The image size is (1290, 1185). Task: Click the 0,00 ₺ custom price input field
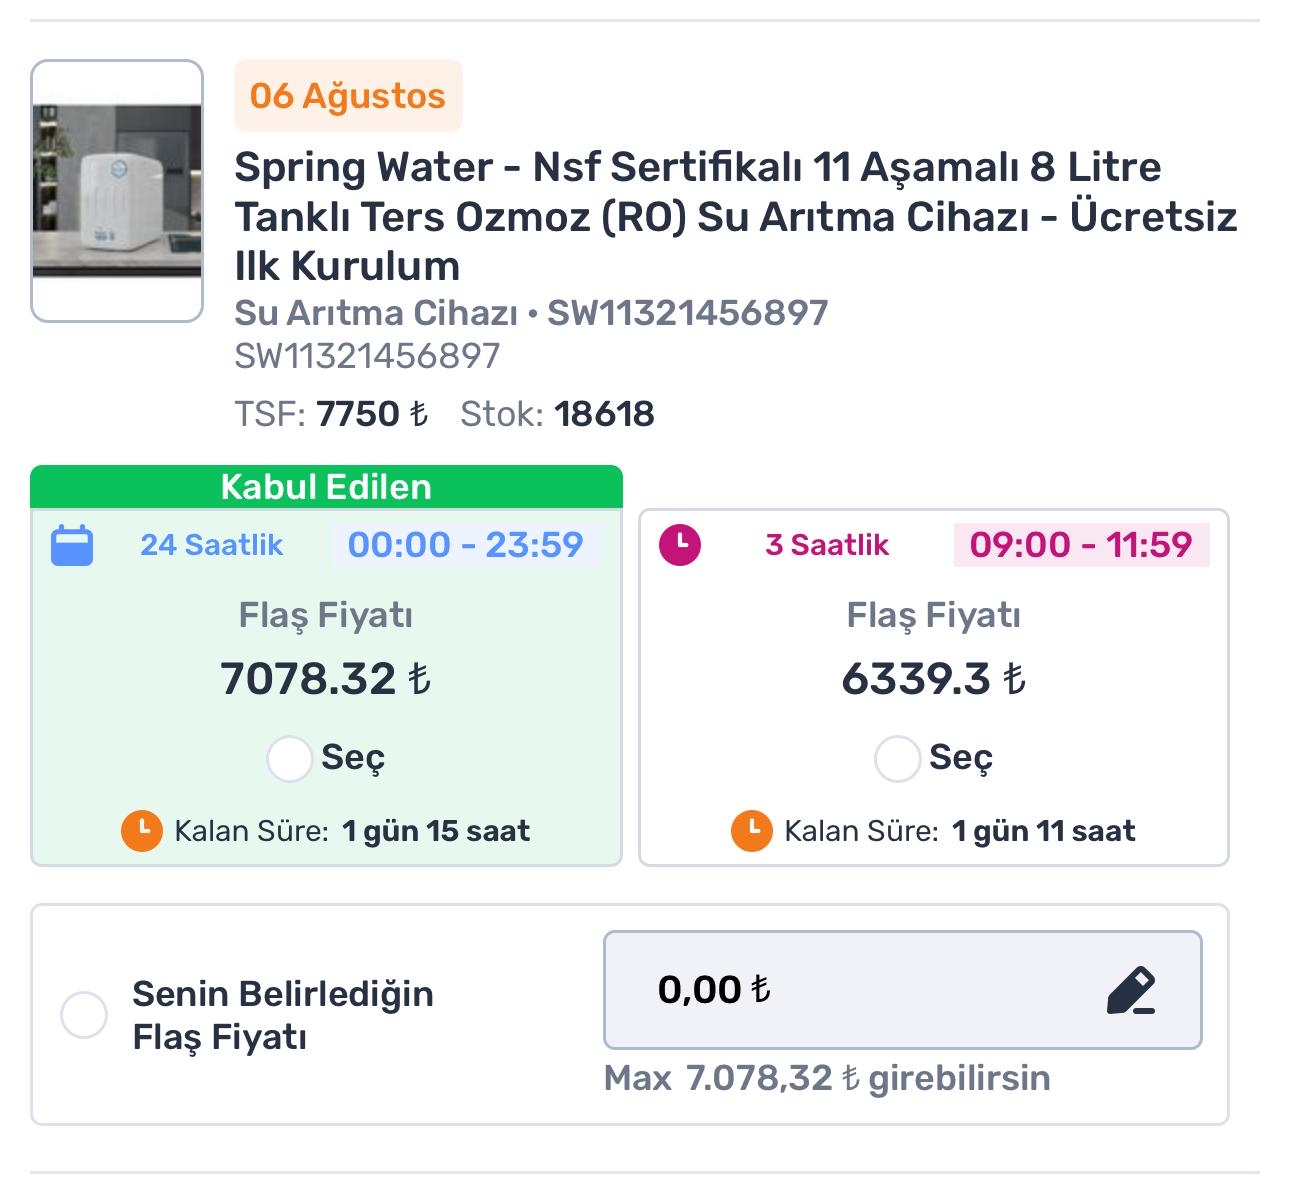903,990
